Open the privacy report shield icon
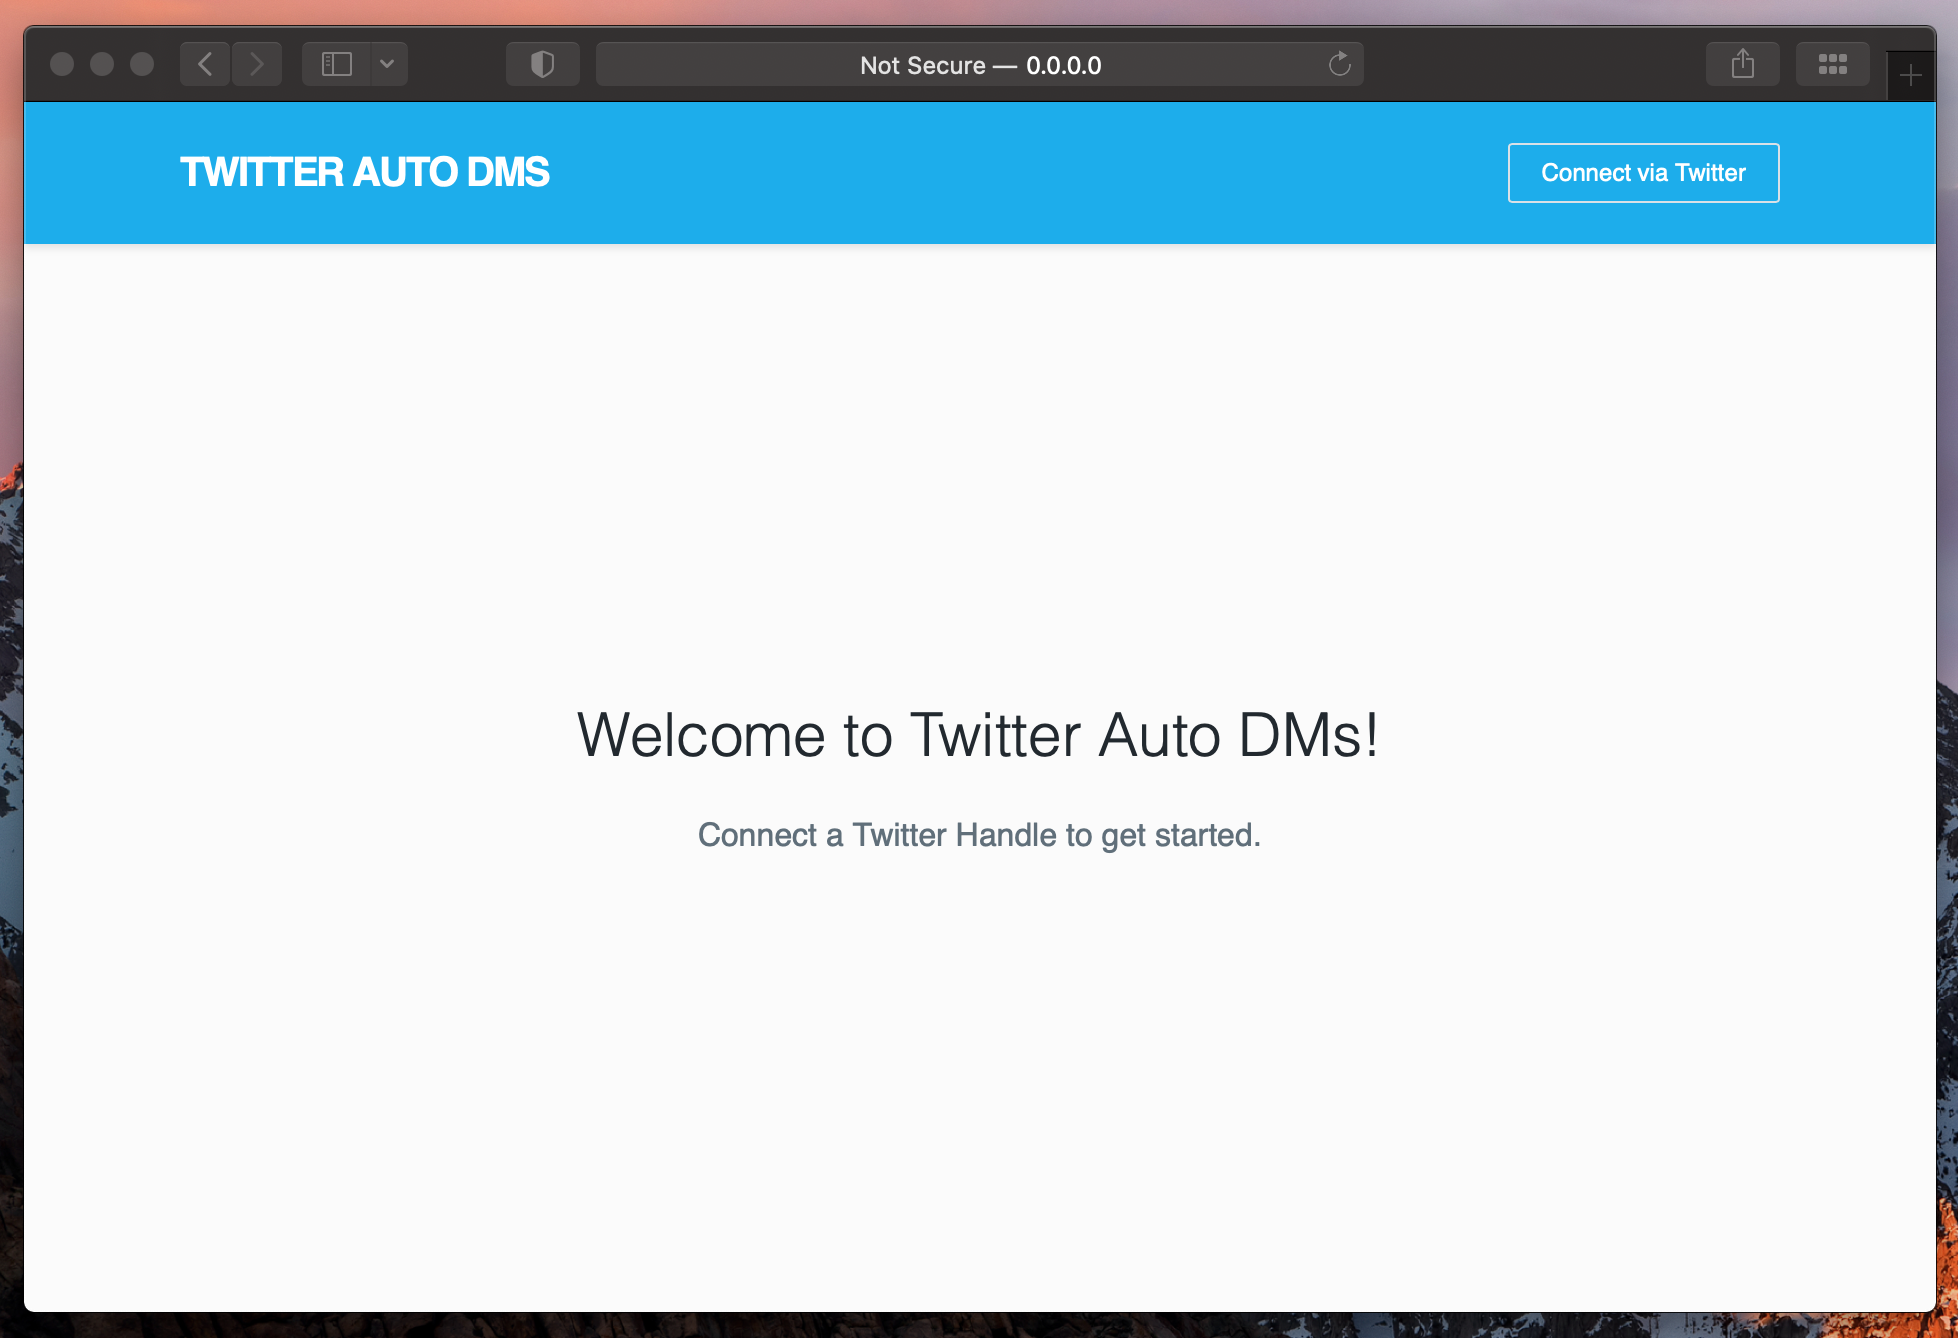This screenshot has height=1338, width=1958. 543,65
